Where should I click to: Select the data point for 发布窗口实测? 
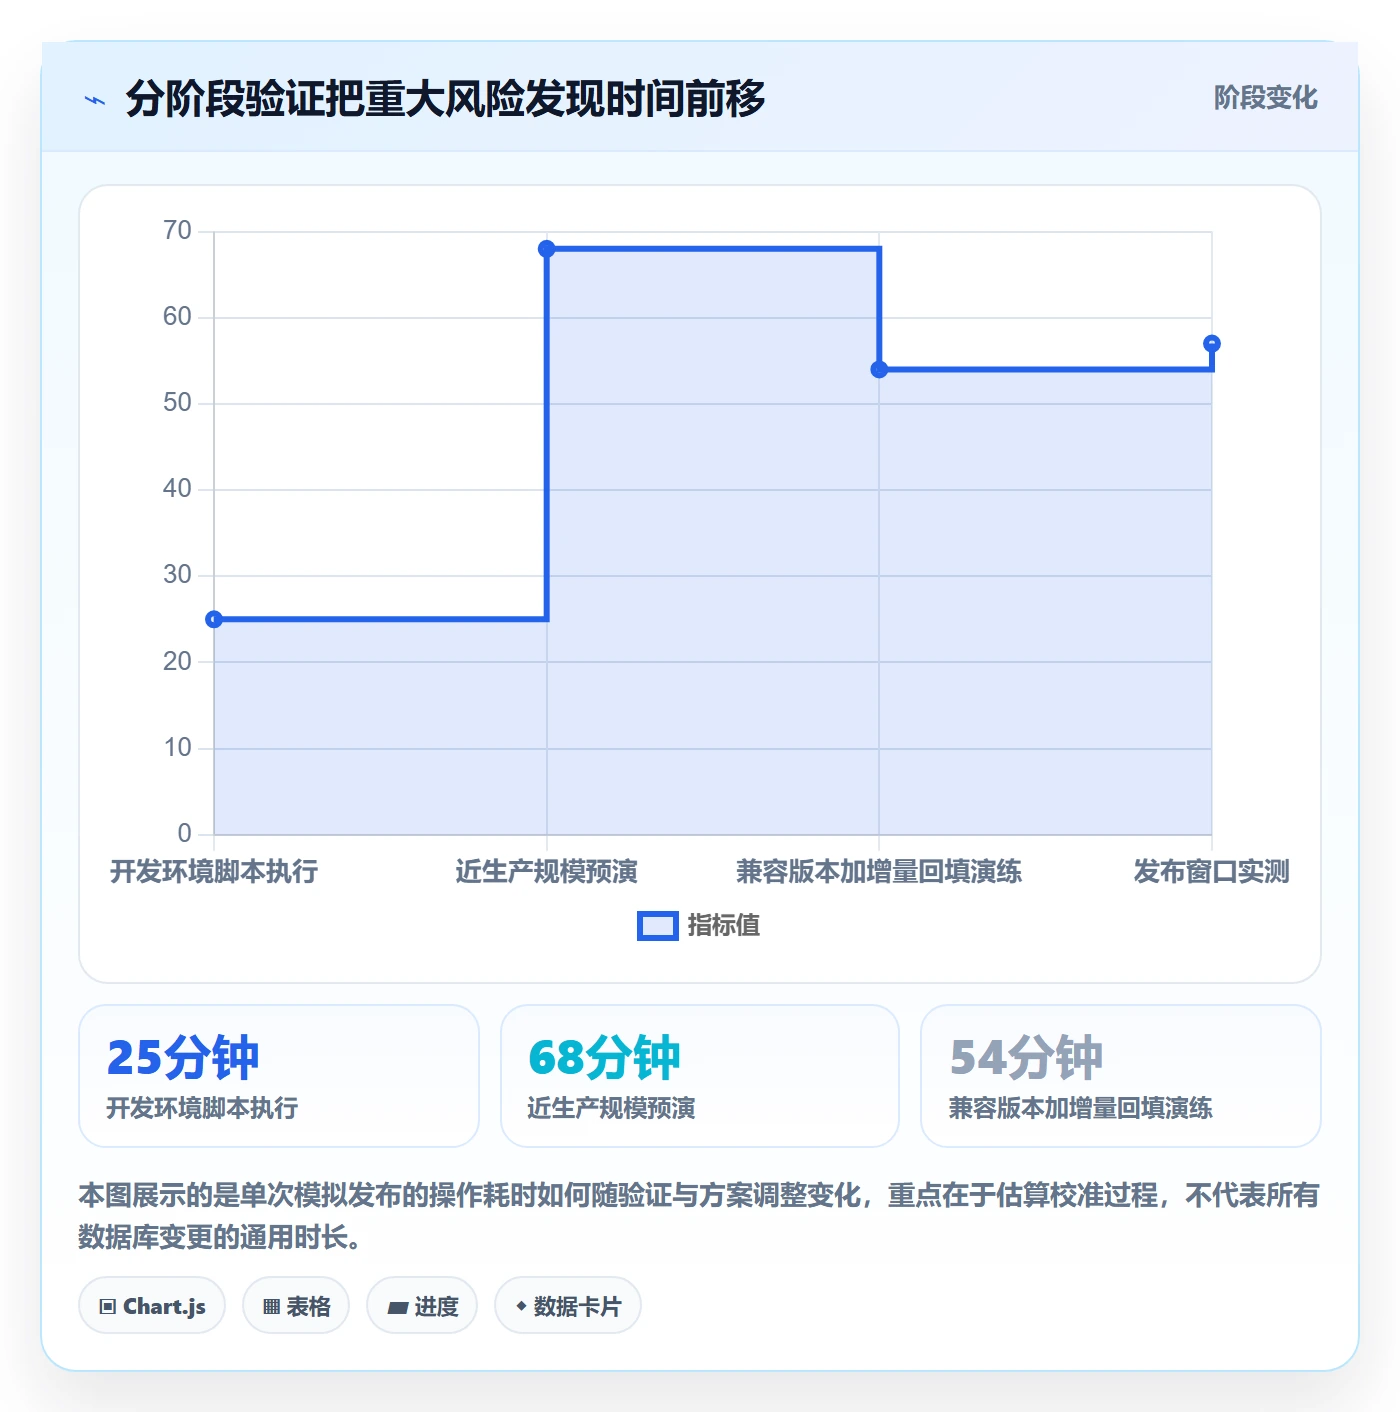(x=1212, y=343)
